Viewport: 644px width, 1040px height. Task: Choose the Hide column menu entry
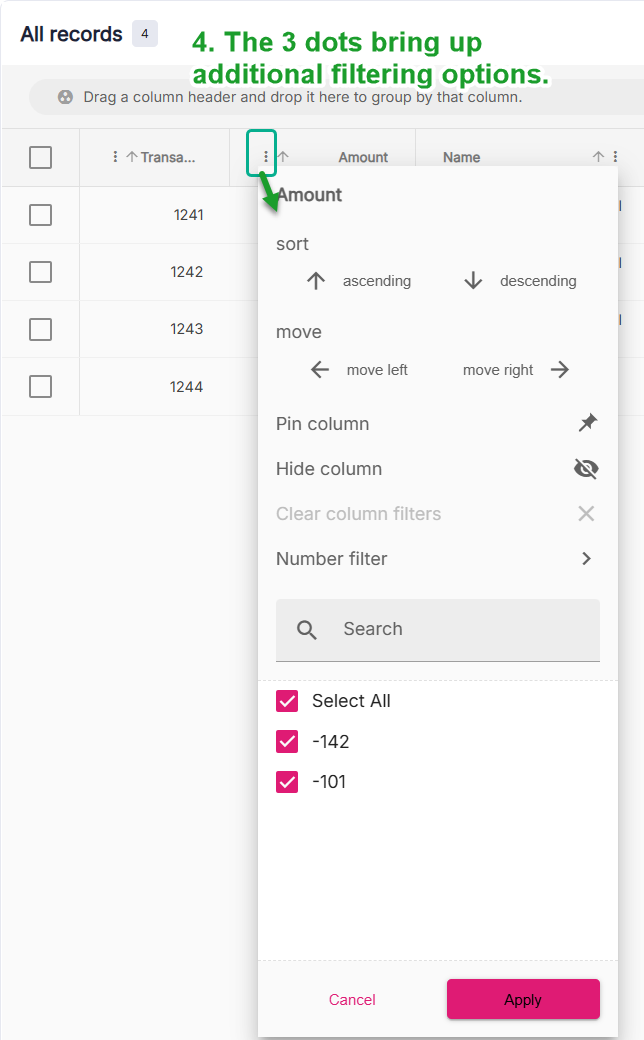[x=329, y=469]
